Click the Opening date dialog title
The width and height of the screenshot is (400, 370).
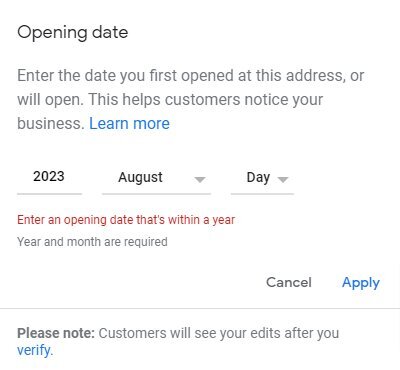[x=73, y=33]
